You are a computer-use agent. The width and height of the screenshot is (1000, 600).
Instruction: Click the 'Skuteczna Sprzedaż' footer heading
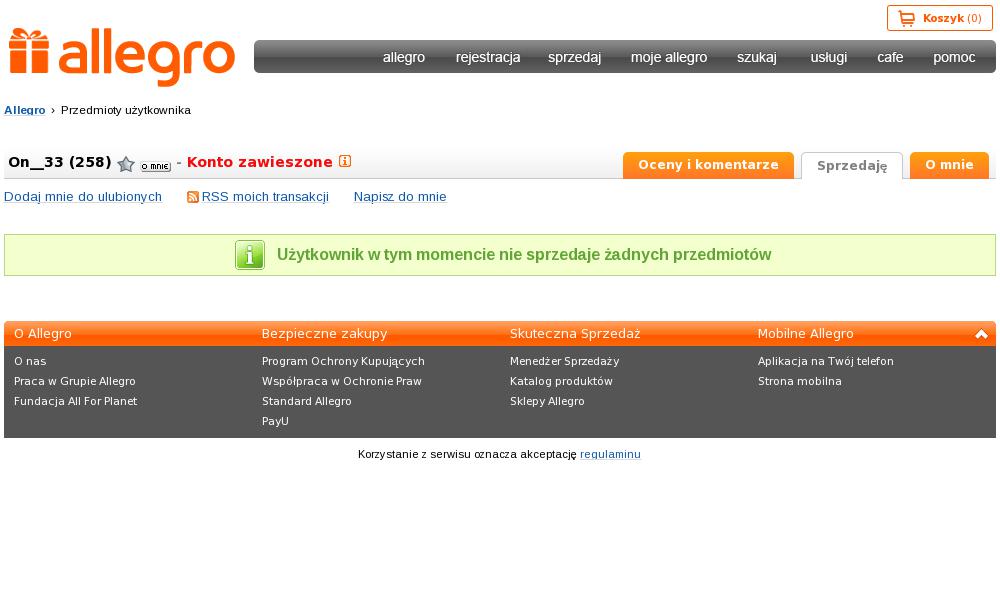tap(575, 333)
